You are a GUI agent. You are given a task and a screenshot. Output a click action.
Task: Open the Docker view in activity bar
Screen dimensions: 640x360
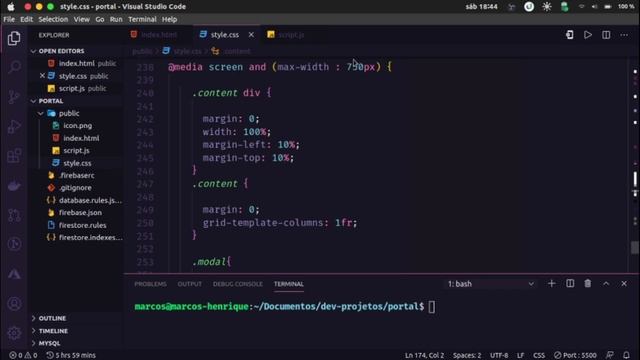pyautogui.click(x=14, y=186)
